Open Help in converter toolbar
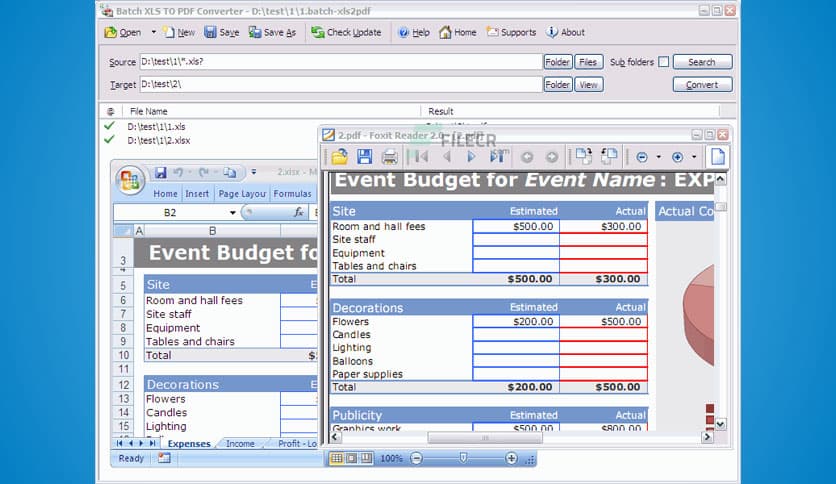The image size is (836, 484). pos(414,33)
